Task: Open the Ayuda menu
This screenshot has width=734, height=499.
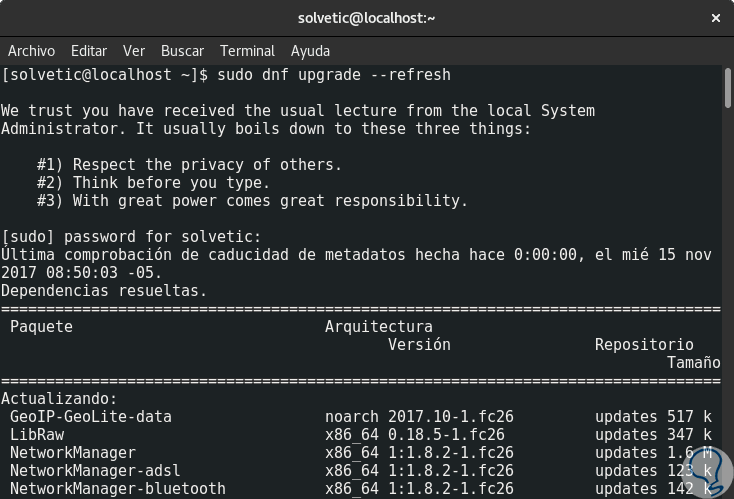Action: point(310,51)
